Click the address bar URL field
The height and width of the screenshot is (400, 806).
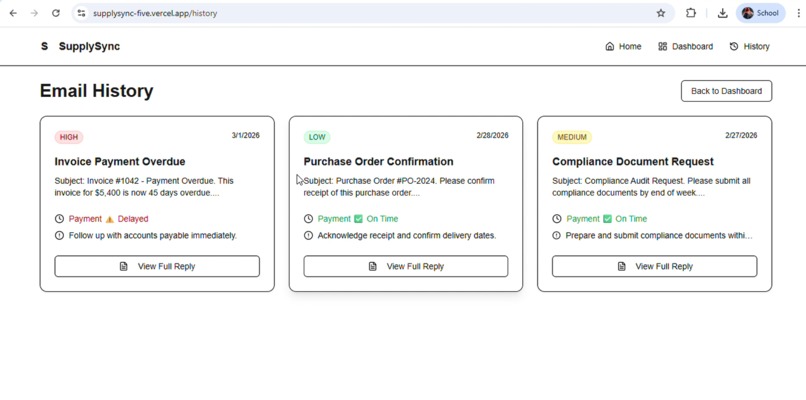[373, 13]
